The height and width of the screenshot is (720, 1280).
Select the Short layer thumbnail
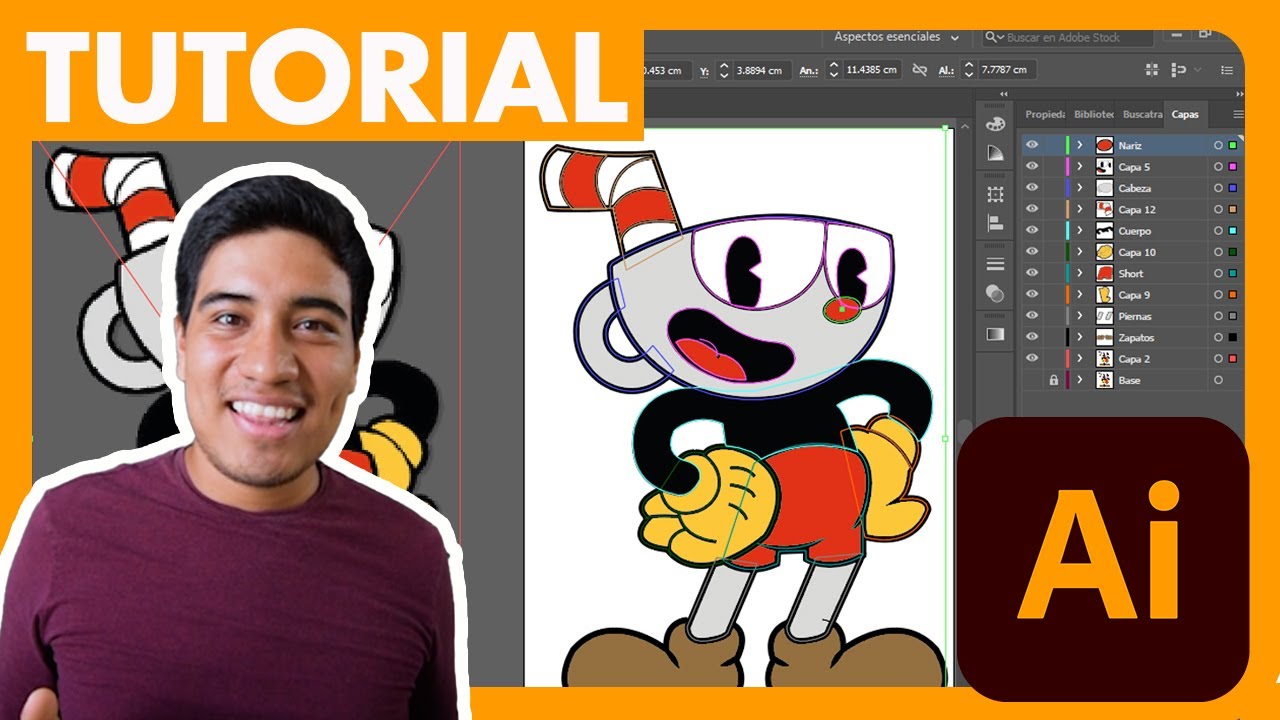pos(1104,274)
